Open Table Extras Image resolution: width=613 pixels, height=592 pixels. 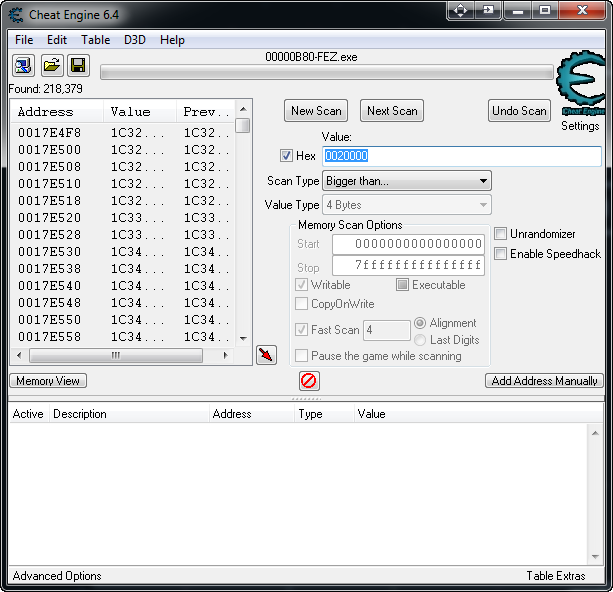point(556,576)
